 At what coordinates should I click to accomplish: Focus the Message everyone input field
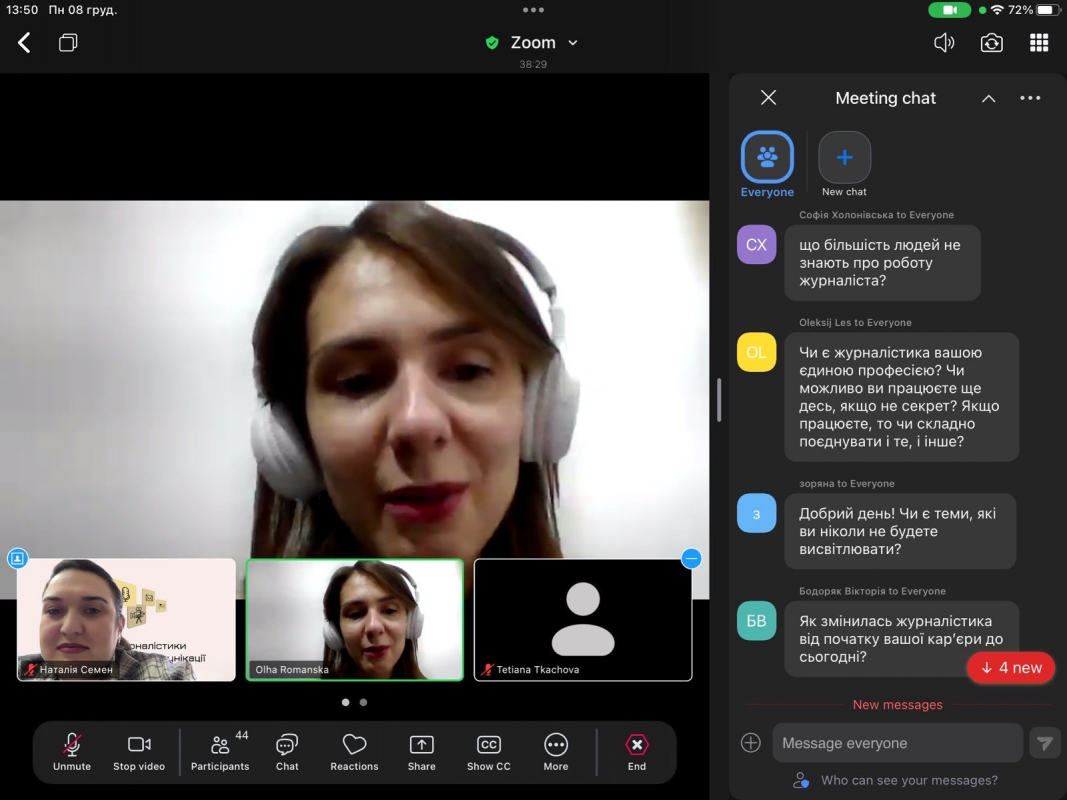pyautogui.click(x=896, y=743)
